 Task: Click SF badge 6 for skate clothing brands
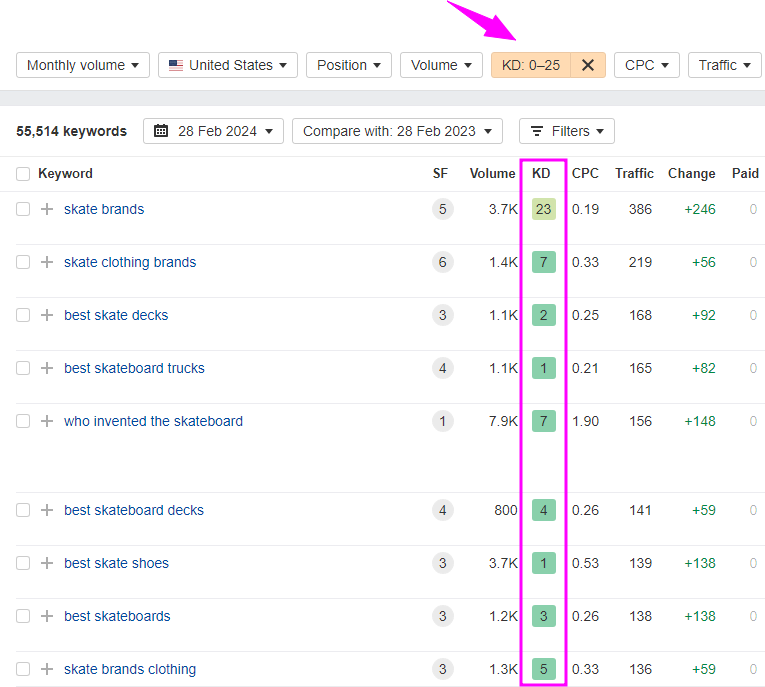pyautogui.click(x=442, y=262)
